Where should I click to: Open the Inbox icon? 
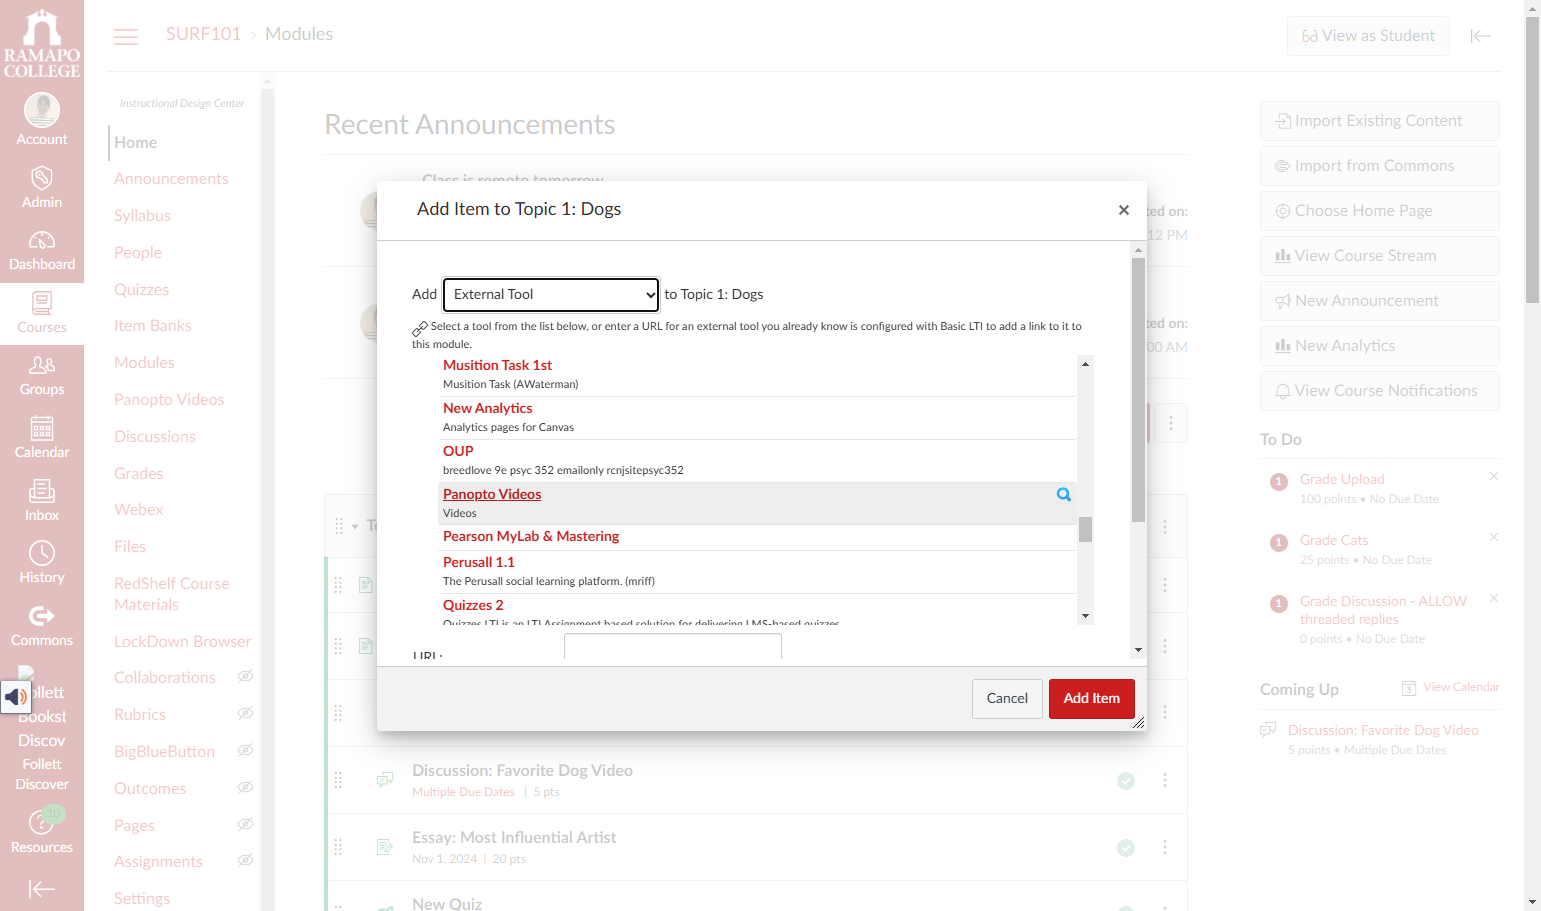pos(42,501)
